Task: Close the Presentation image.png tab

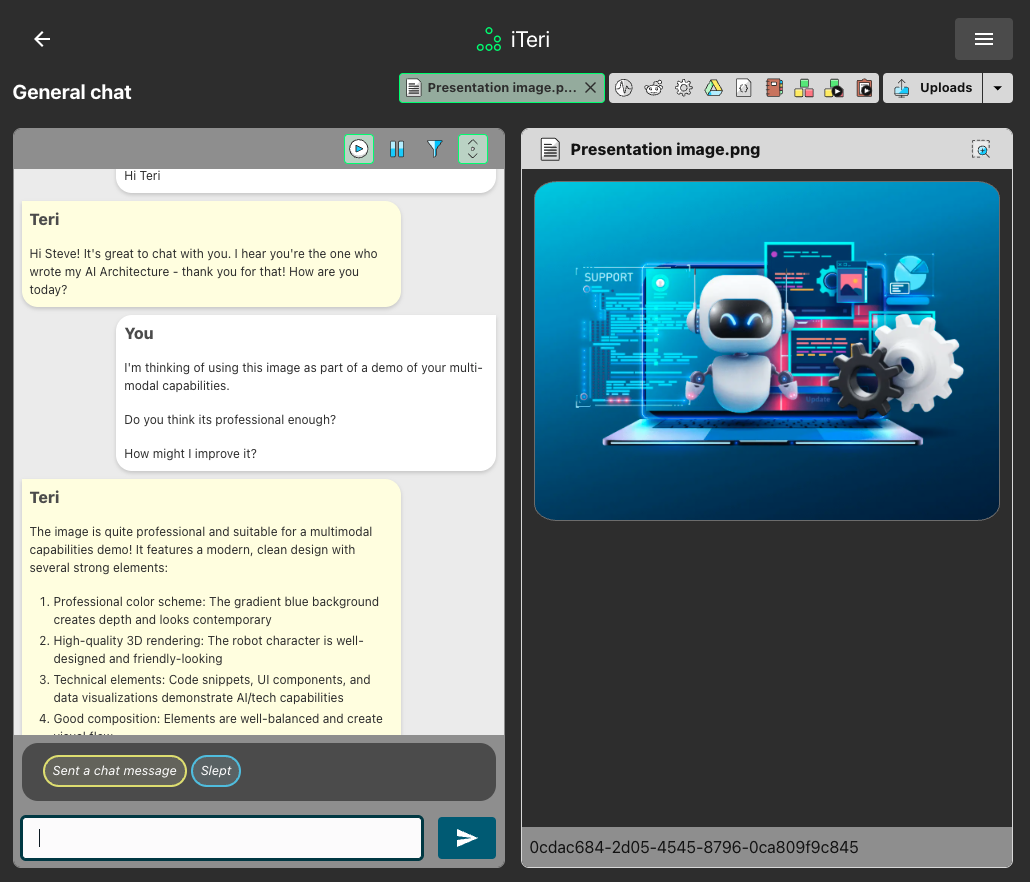Action: 591,88
